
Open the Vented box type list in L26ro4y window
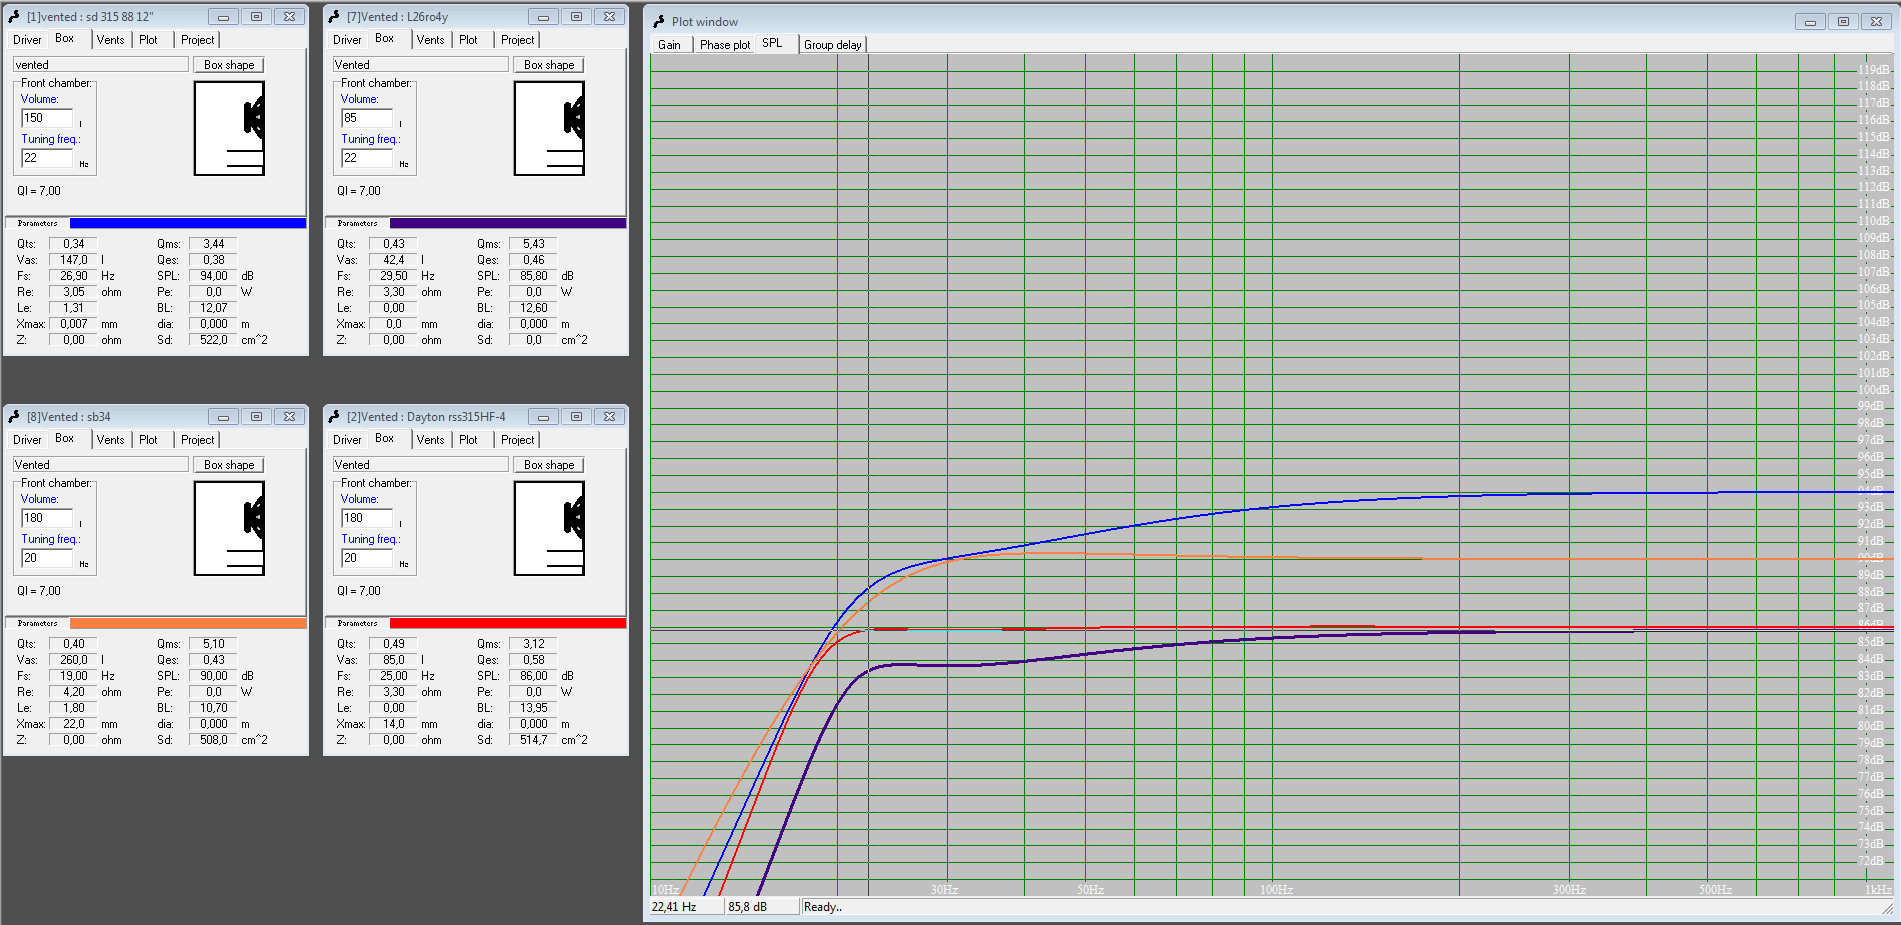click(420, 65)
